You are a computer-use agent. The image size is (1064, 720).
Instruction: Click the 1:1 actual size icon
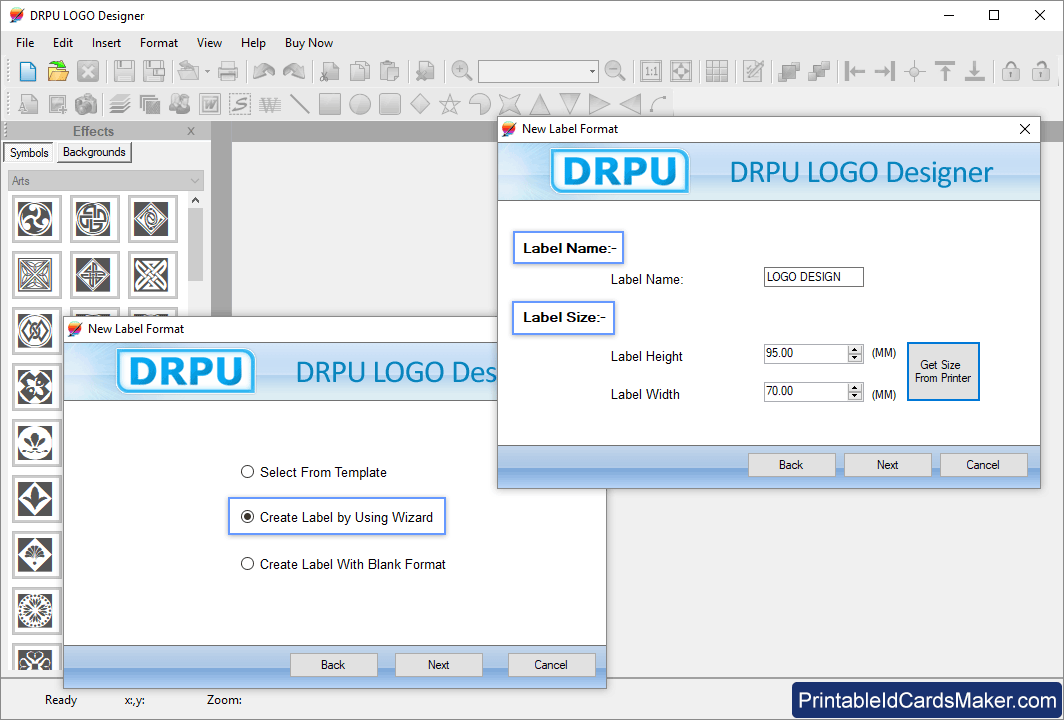pyautogui.click(x=651, y=71)
